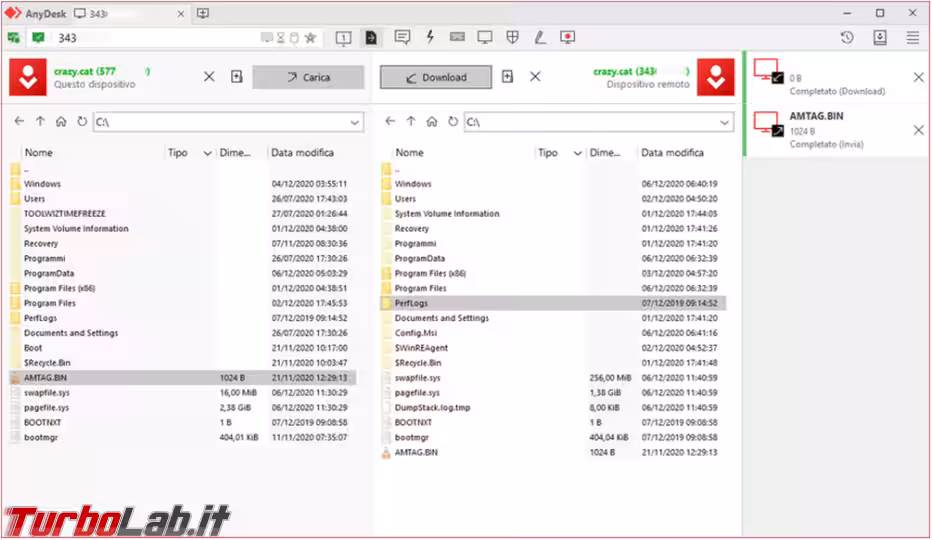Click the Download button

[x=436, y=77]
